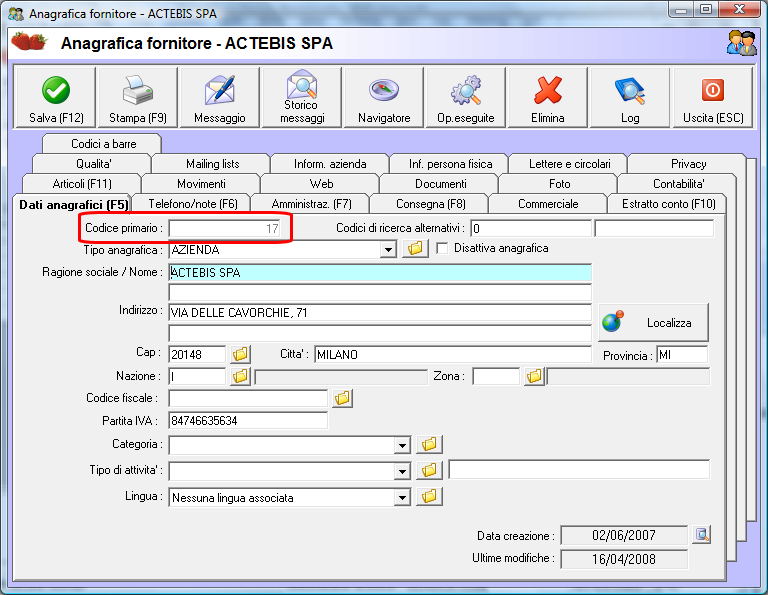Click the empty Codice fiscale field
The height and width of the screenshot is (595, 768).
point(248,399)
